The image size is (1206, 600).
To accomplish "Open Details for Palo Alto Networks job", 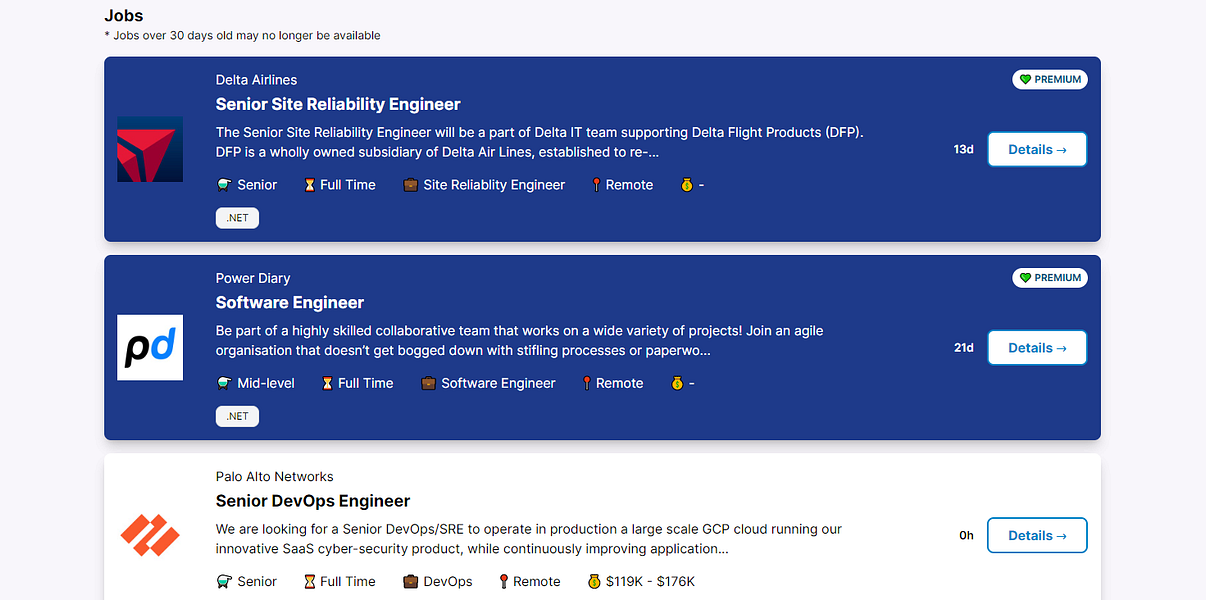I will coord(1037,535).
